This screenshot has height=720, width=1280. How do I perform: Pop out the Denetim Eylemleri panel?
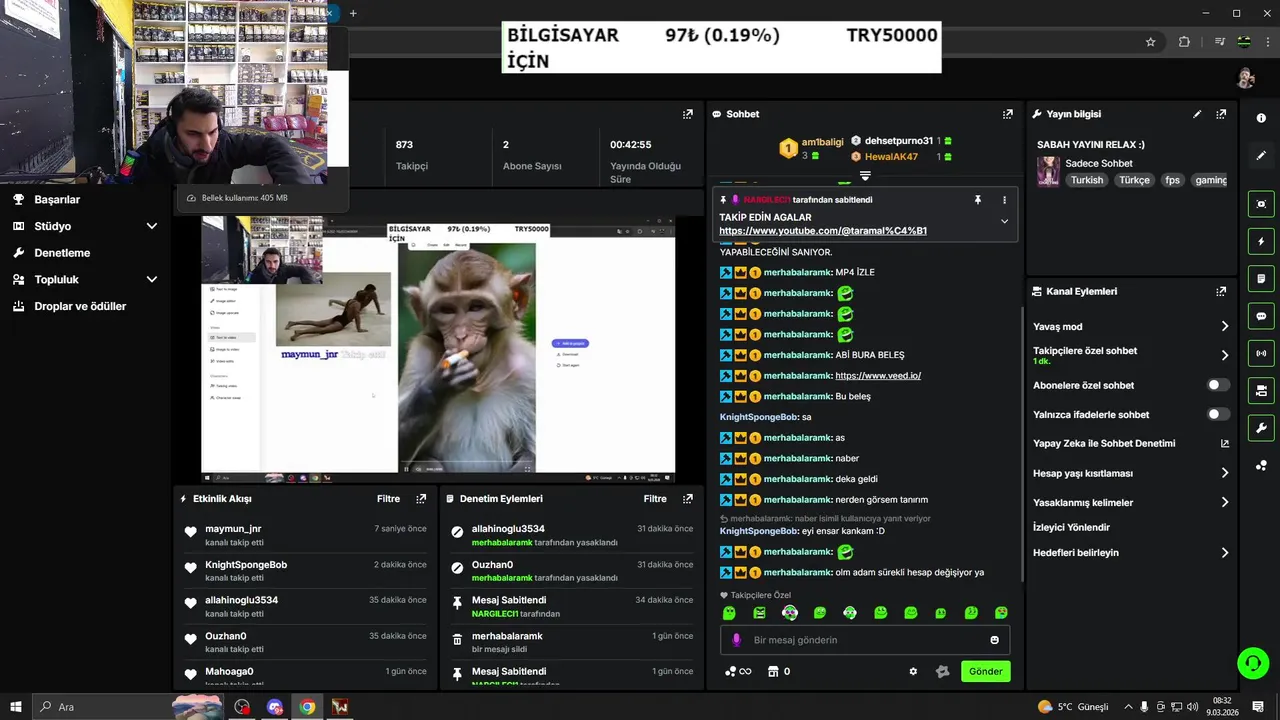687,499
